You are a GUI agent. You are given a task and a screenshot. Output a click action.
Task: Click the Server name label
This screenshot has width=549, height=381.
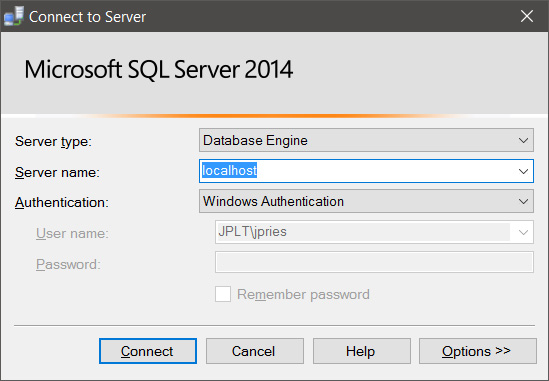(57, 172)
